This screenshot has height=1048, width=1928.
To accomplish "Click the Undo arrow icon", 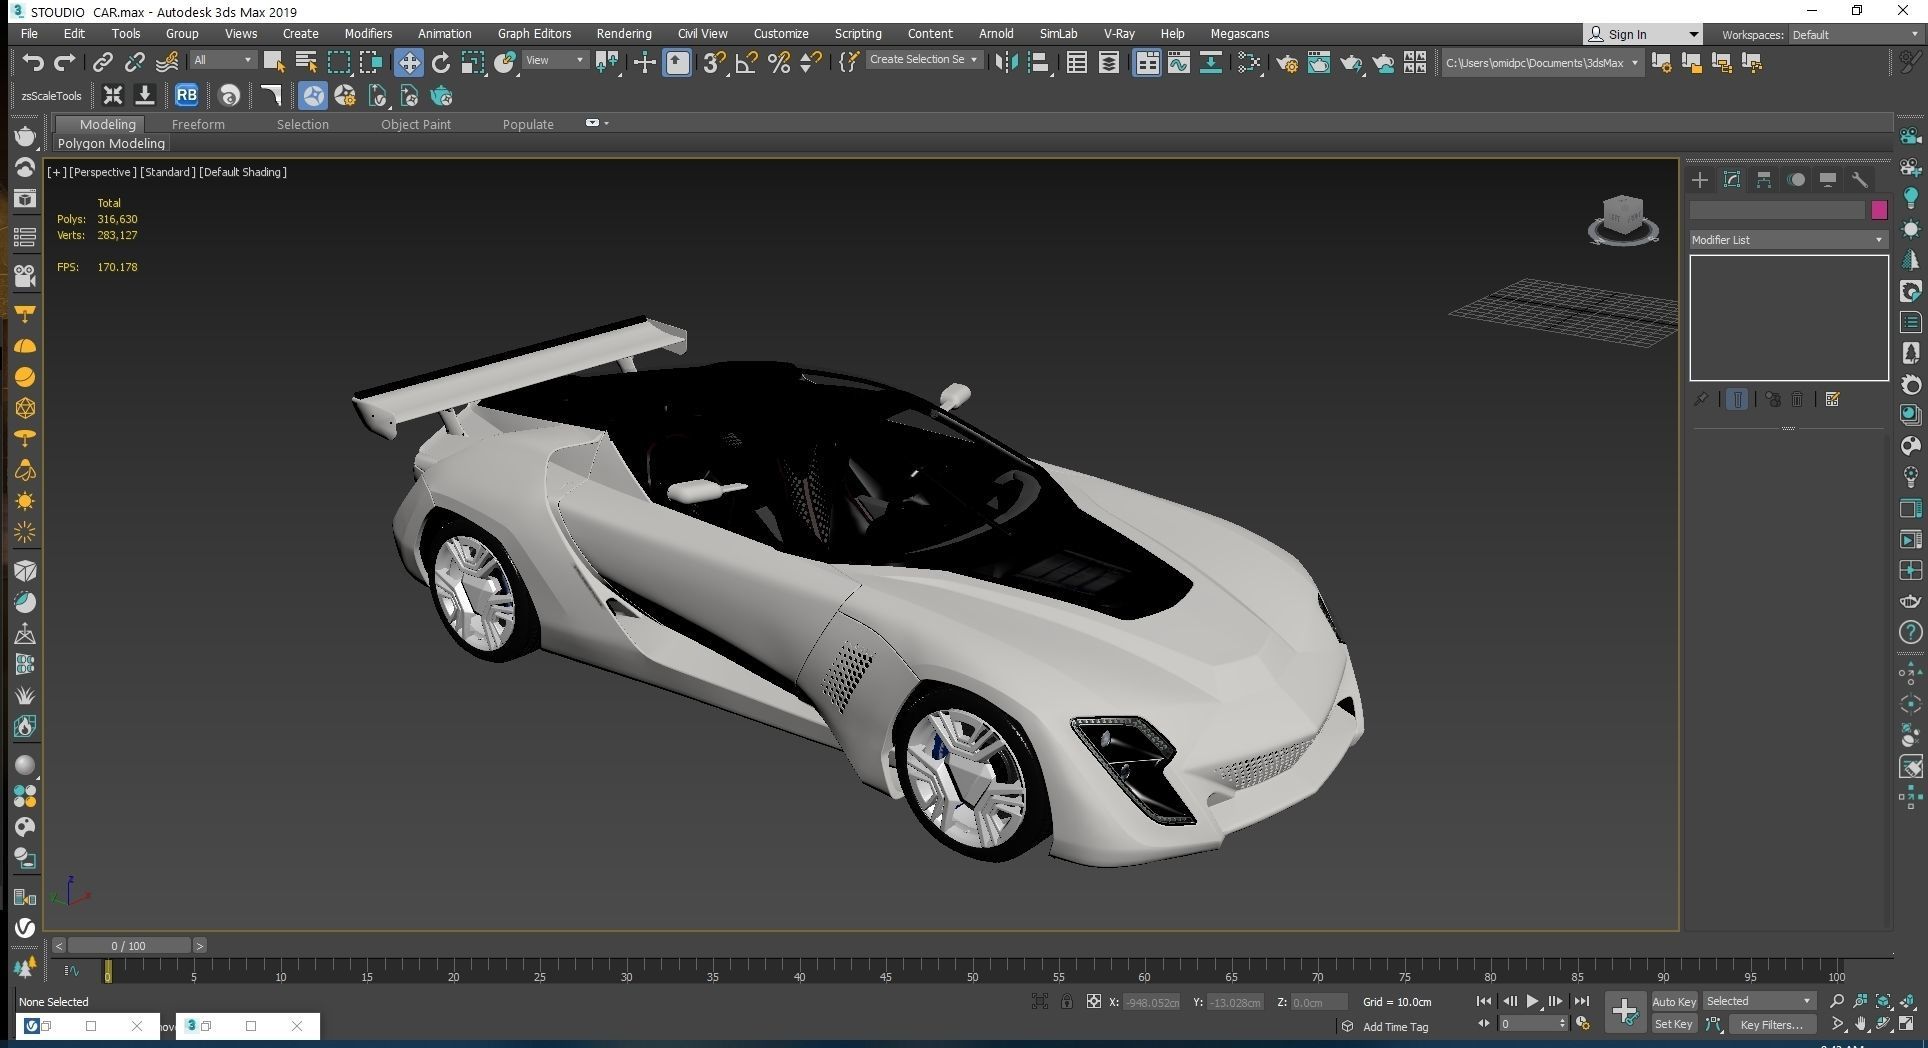I will click(x=33, y=63).
